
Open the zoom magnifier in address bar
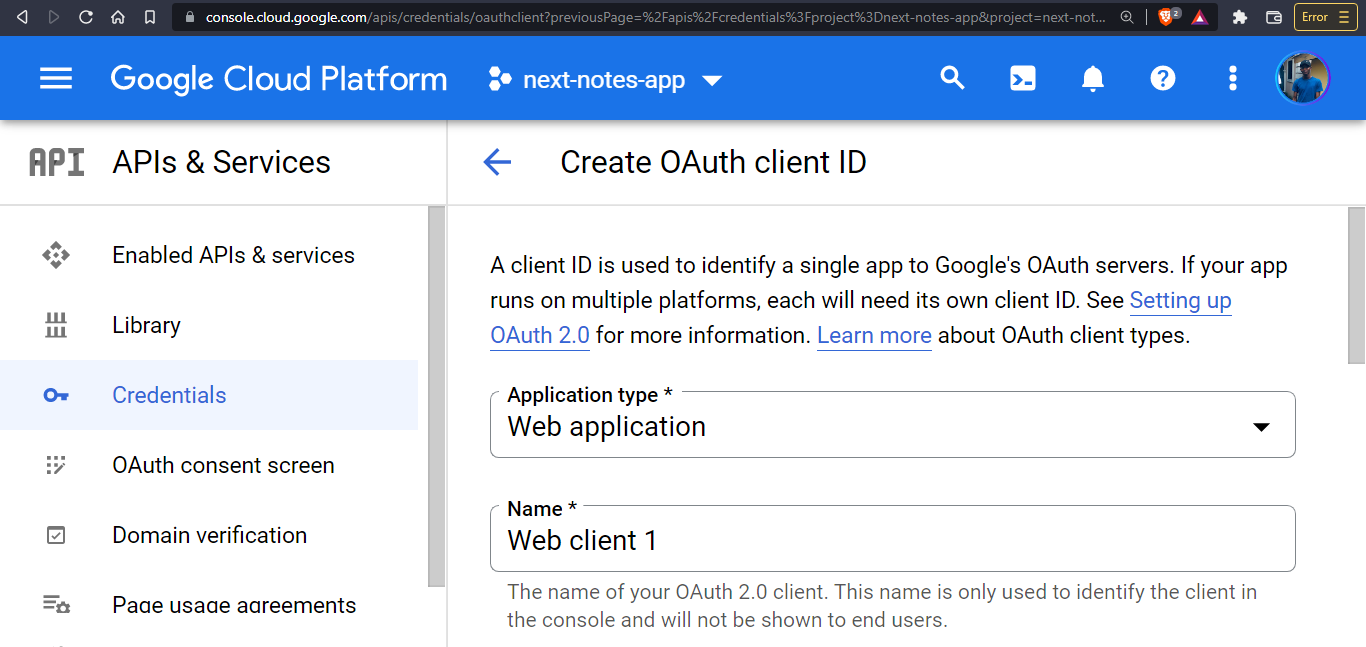tap(1127, 17)
